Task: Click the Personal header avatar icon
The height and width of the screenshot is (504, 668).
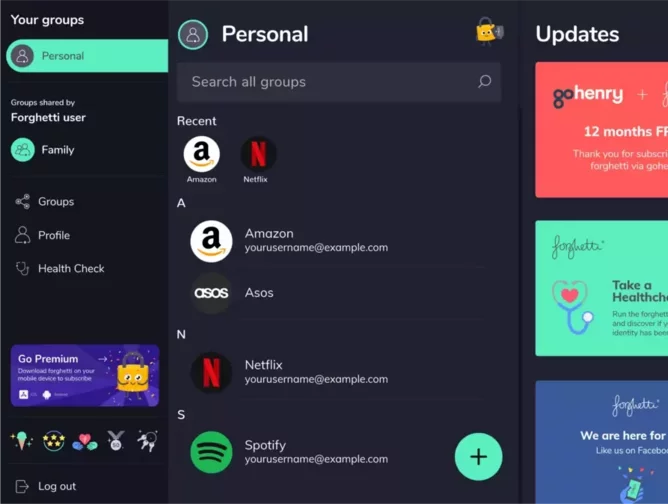Action: [193, 35]
